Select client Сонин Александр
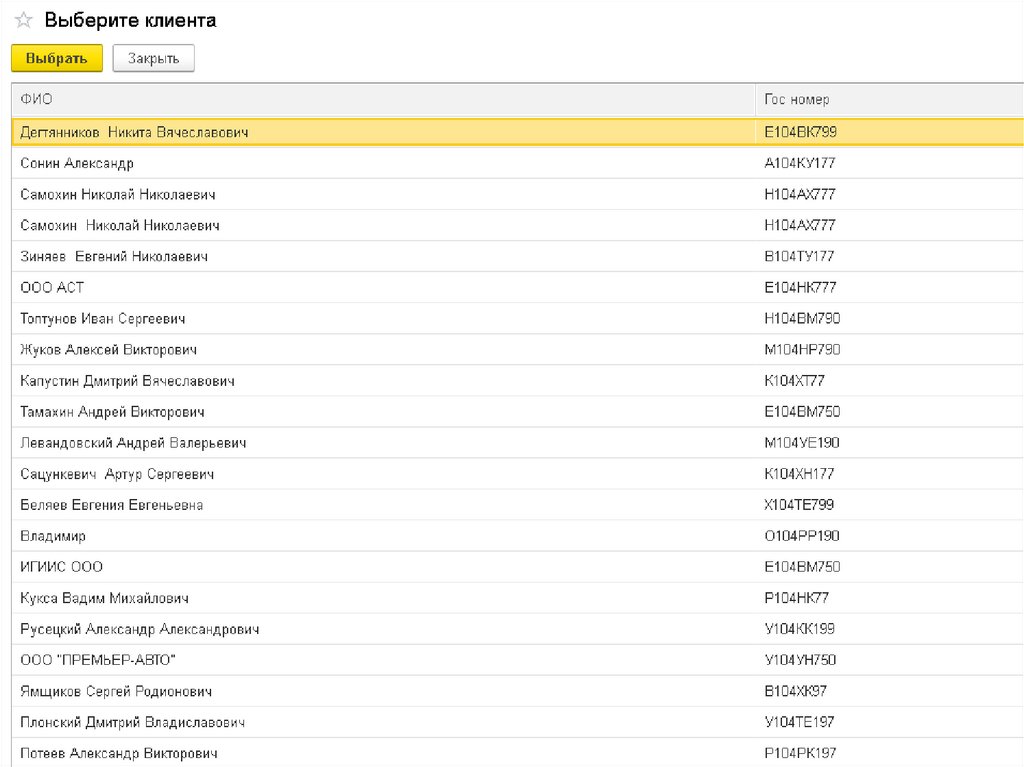This screenshot has width=1024, height=767. 77,163
